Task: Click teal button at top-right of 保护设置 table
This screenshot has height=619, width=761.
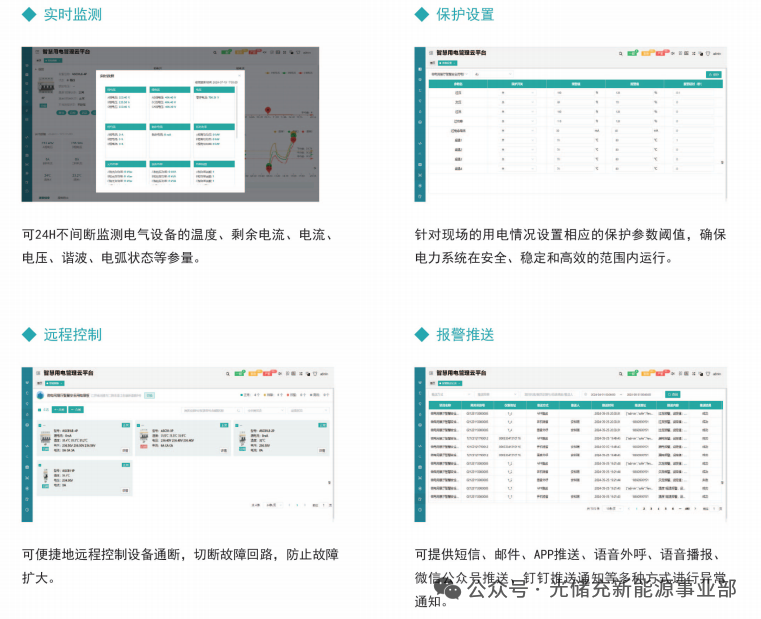Action: pos(715,73)
